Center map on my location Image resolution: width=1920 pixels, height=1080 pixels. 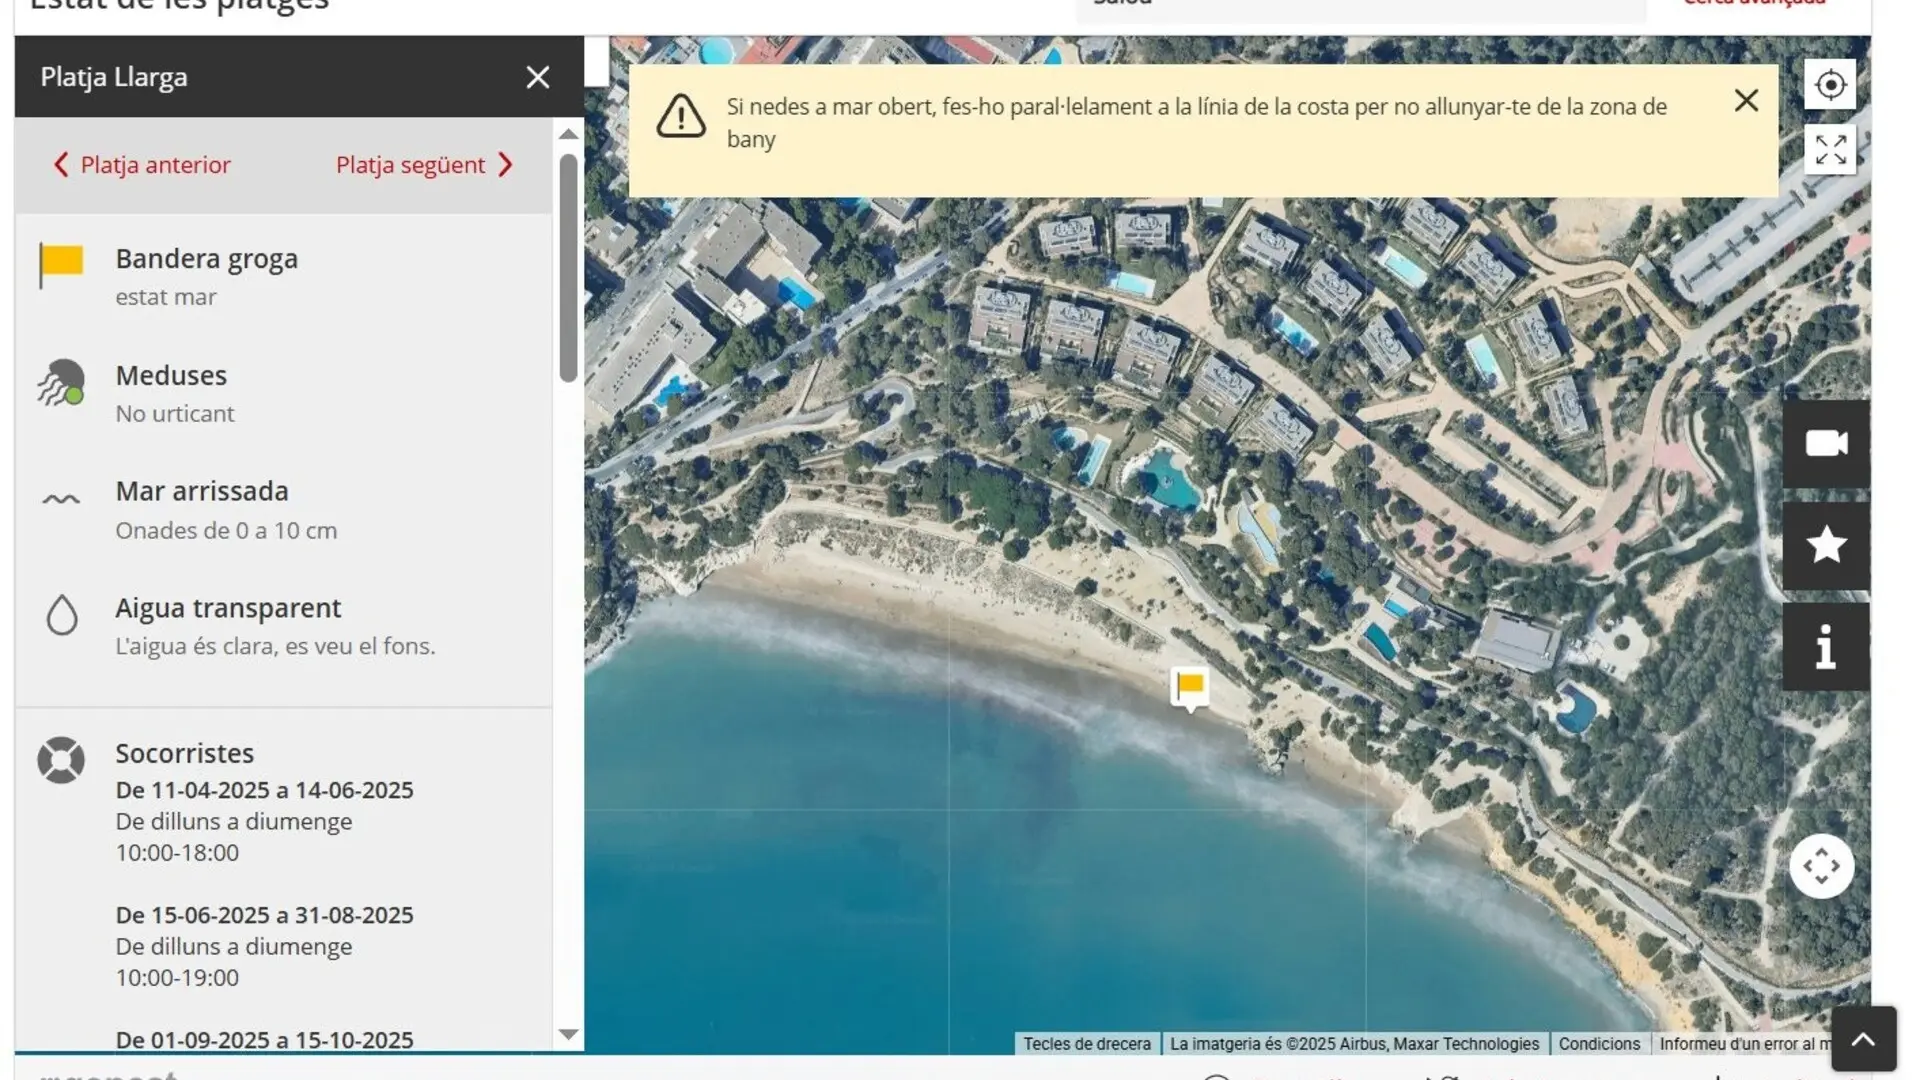1830,84
